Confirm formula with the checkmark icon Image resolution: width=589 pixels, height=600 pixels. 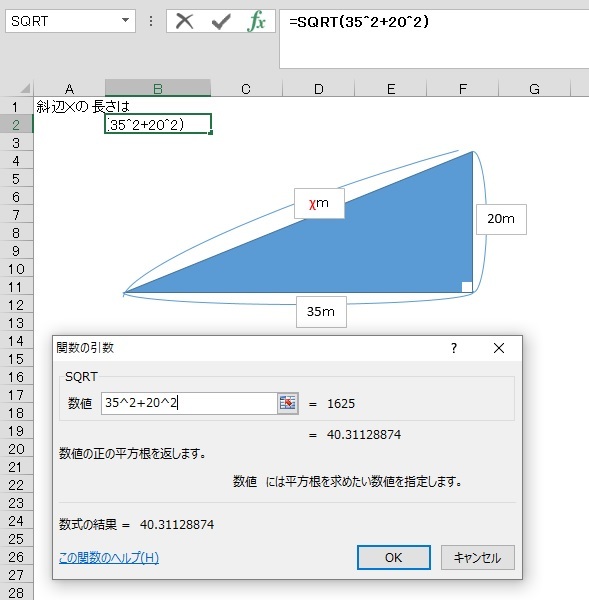(221, 21)
